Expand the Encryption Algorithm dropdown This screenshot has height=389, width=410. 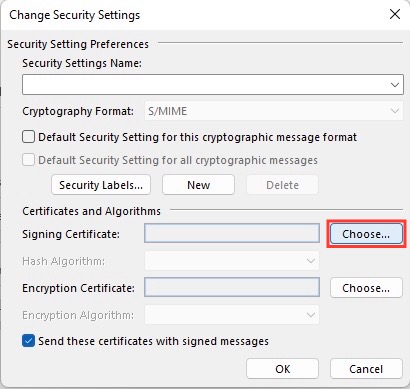pos(232,315)
